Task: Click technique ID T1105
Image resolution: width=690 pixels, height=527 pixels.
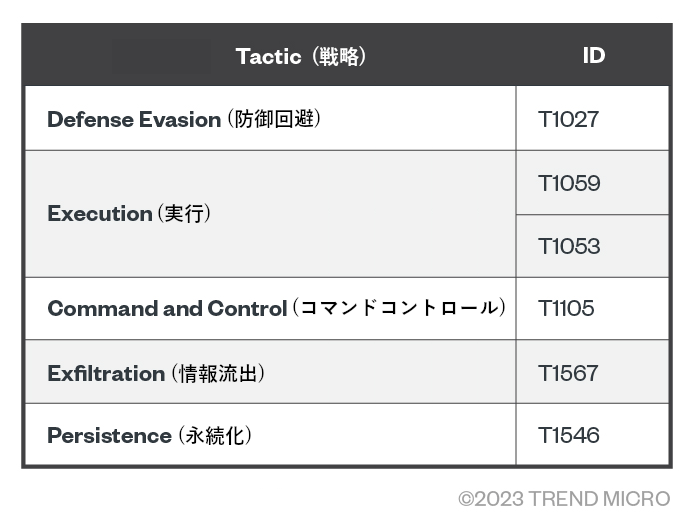Action: click(x=566, y=308)
